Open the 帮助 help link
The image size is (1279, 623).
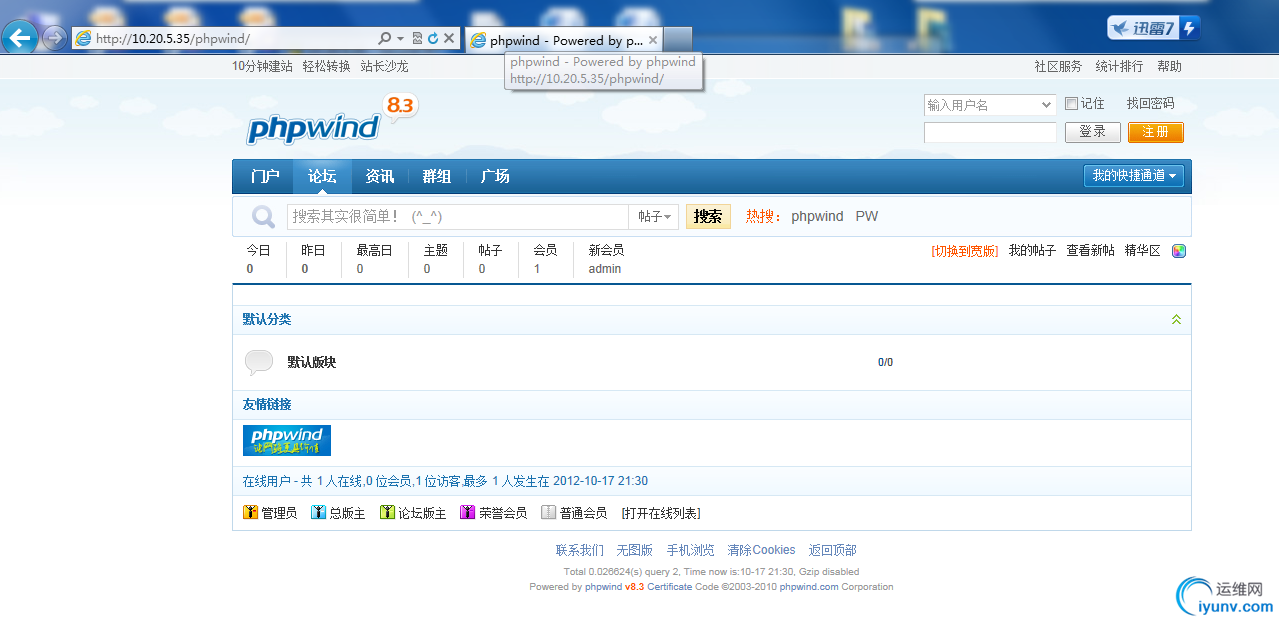pos(1169,67)
